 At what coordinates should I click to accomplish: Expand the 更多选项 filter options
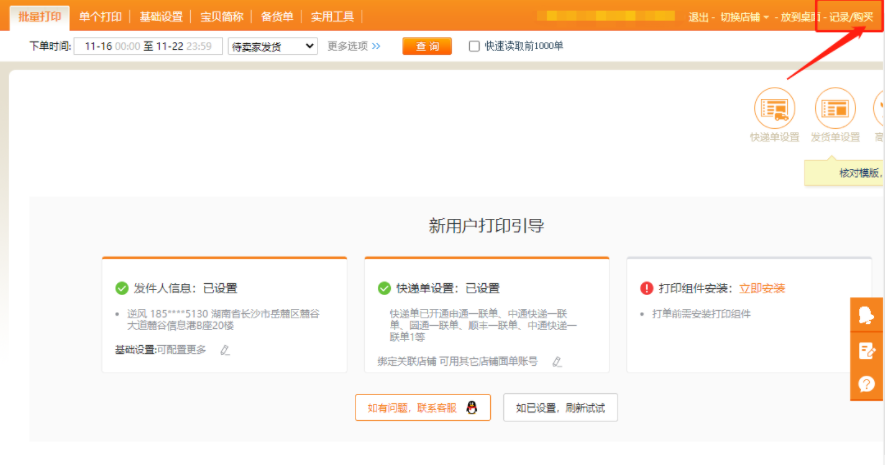[x=347, y=46]
